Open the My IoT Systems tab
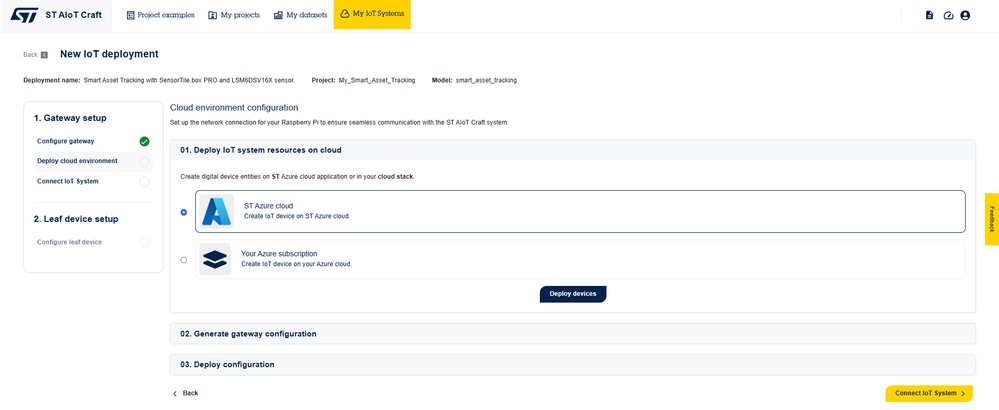999x410 pixels. coord(372,15)
